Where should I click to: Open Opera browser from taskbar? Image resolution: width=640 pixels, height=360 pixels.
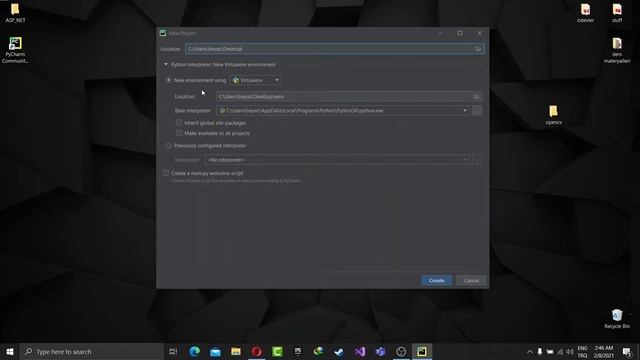coord(256,351)
